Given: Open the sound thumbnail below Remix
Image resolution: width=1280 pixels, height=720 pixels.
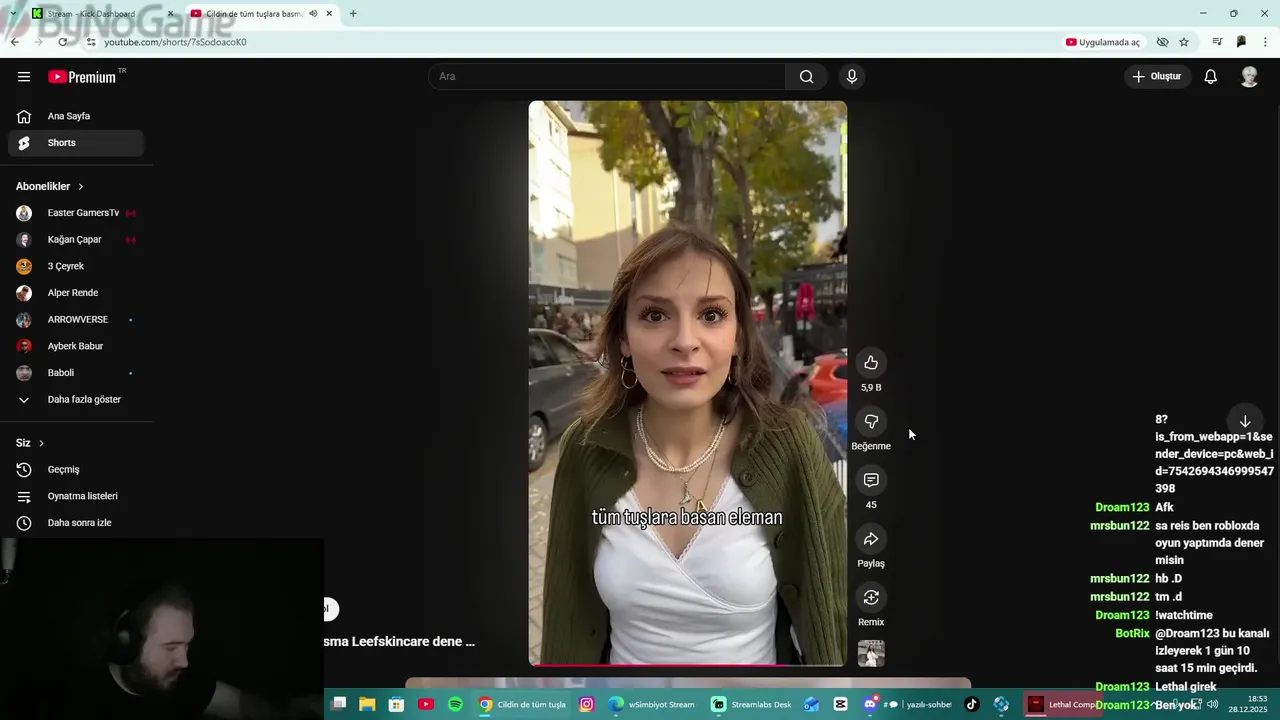Looking at the screenshot, I should point(871,653).
